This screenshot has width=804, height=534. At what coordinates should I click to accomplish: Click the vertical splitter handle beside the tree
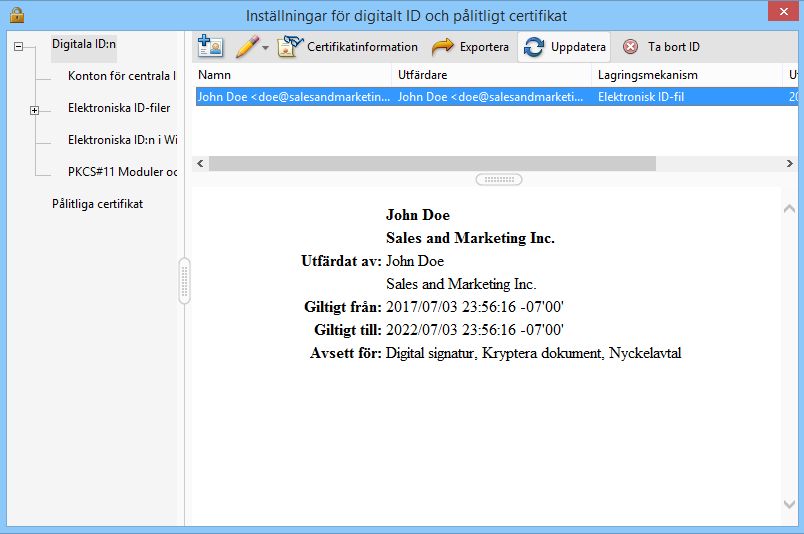(185, 281)
